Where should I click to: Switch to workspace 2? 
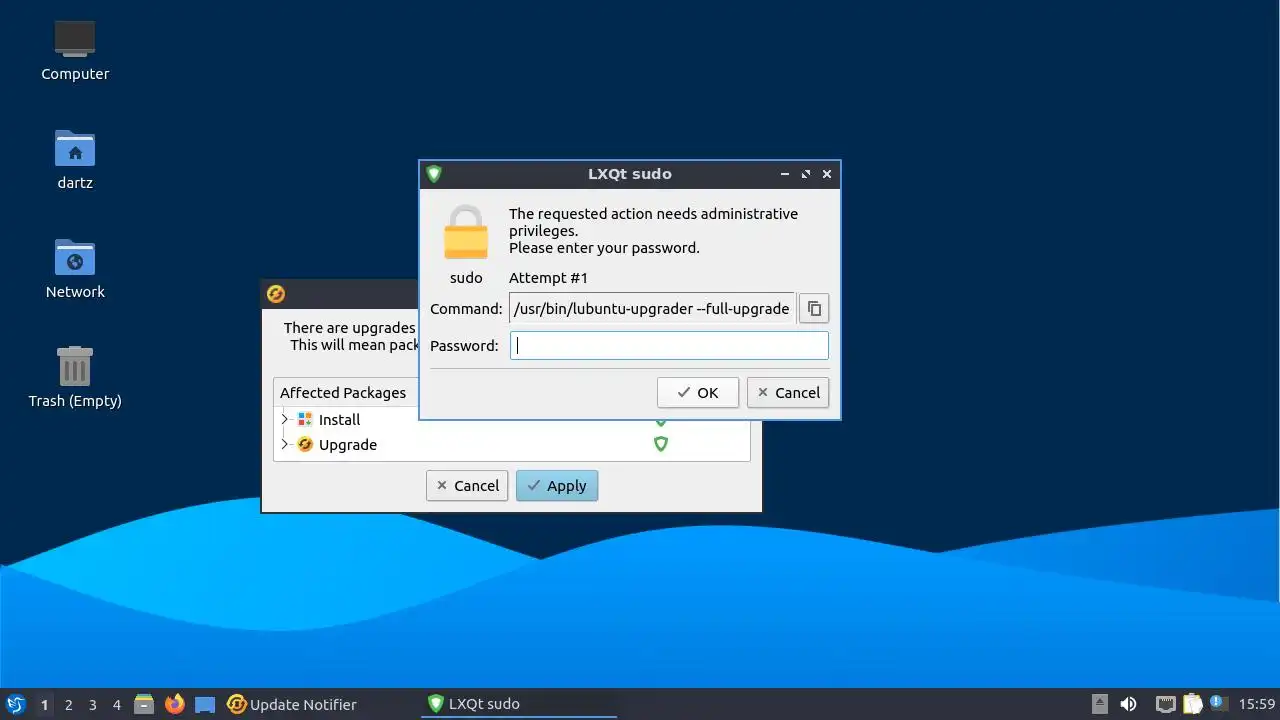(x=69, y=705)
